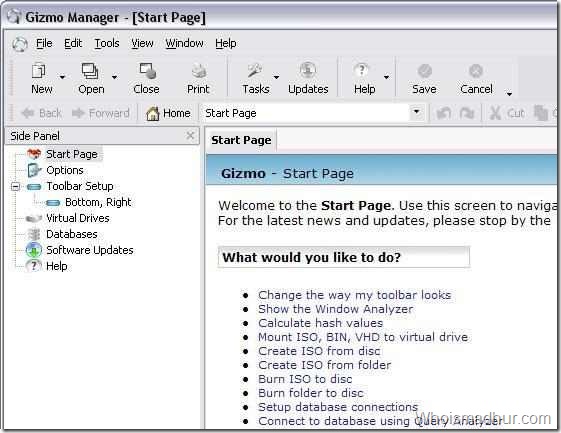The width and height of the screenshot is (561, 433).
Task: Select 'Bottom, Right' tree label
Action: (x=98, y=202)
